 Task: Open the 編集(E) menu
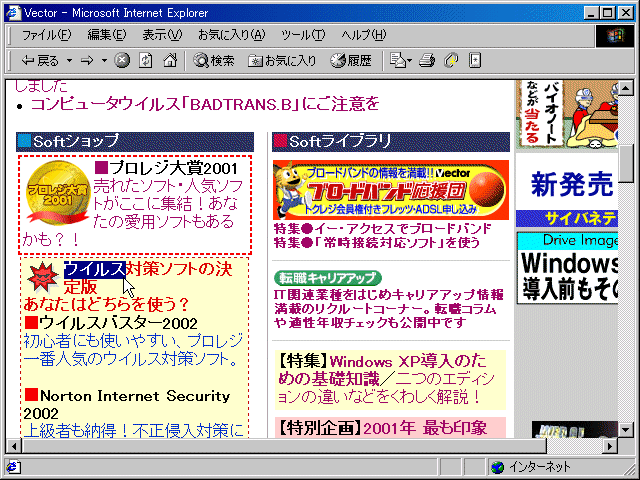[x=107, y=35]
